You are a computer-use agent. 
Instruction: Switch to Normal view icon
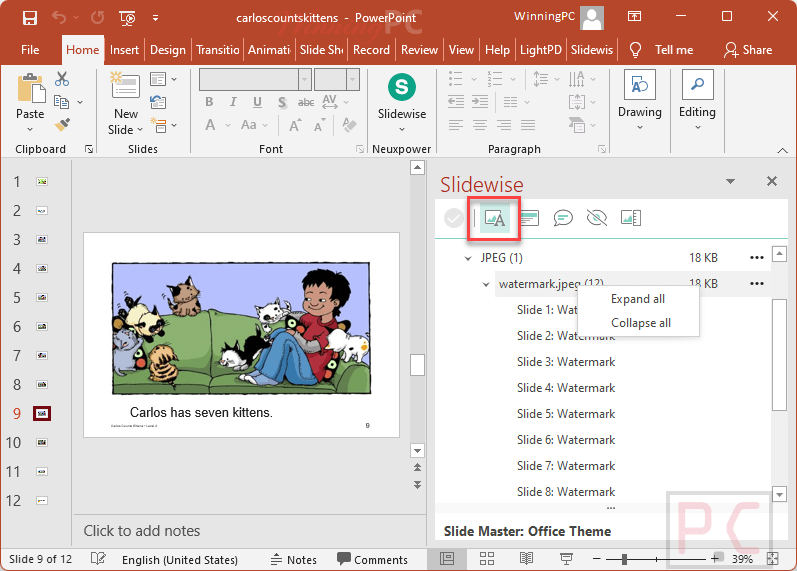pyautogui.click(x=447, y=559)
